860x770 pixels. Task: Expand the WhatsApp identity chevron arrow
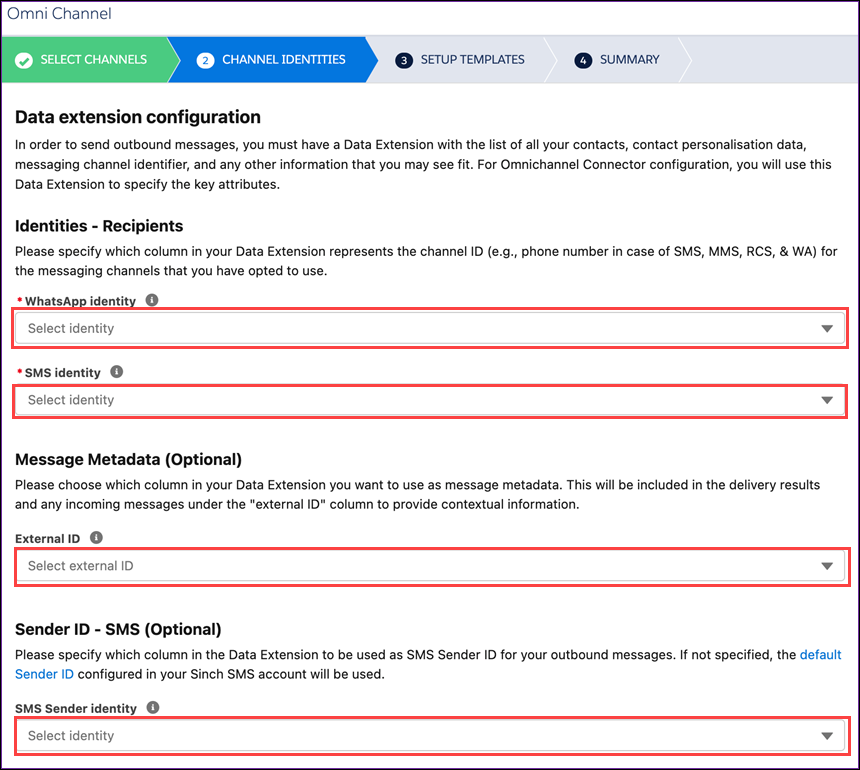(x=827, y=328)
